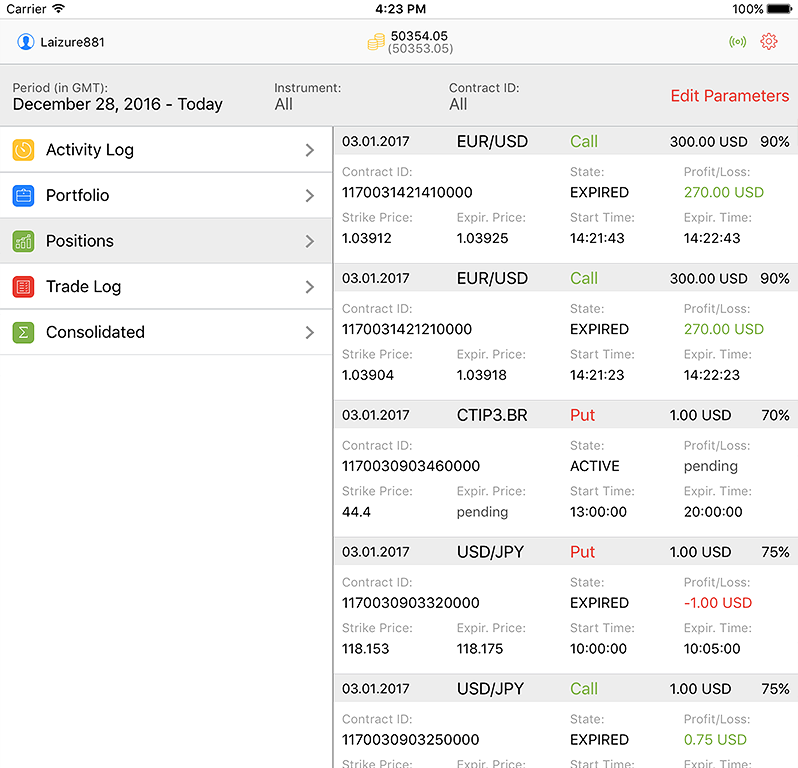Image resolution: width=798 pixels, height=768 pixels.
Task: Tap start time 10:00:00
Action: pyautogui.click(x=598, y=649)
